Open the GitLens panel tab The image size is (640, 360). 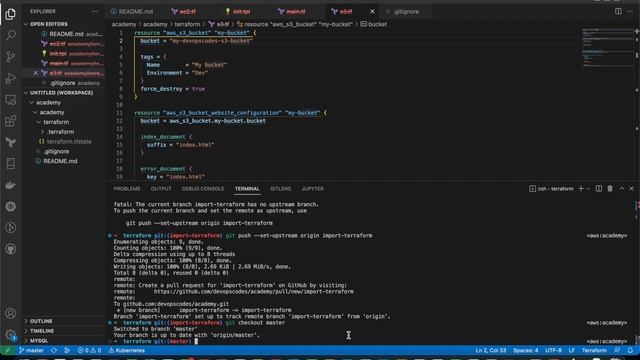click(x=280, y=189)
